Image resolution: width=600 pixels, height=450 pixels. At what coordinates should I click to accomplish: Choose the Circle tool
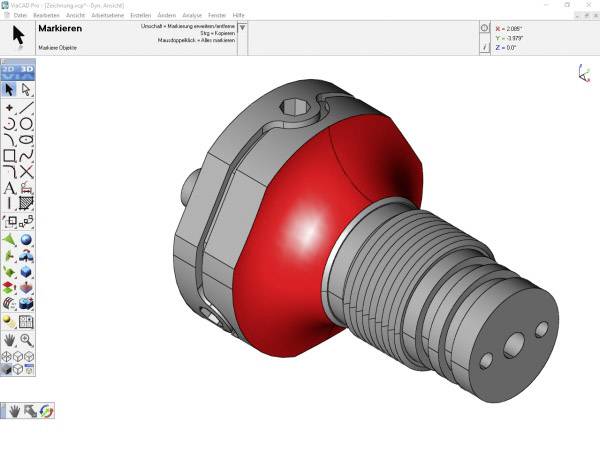[x=27, y=123]
